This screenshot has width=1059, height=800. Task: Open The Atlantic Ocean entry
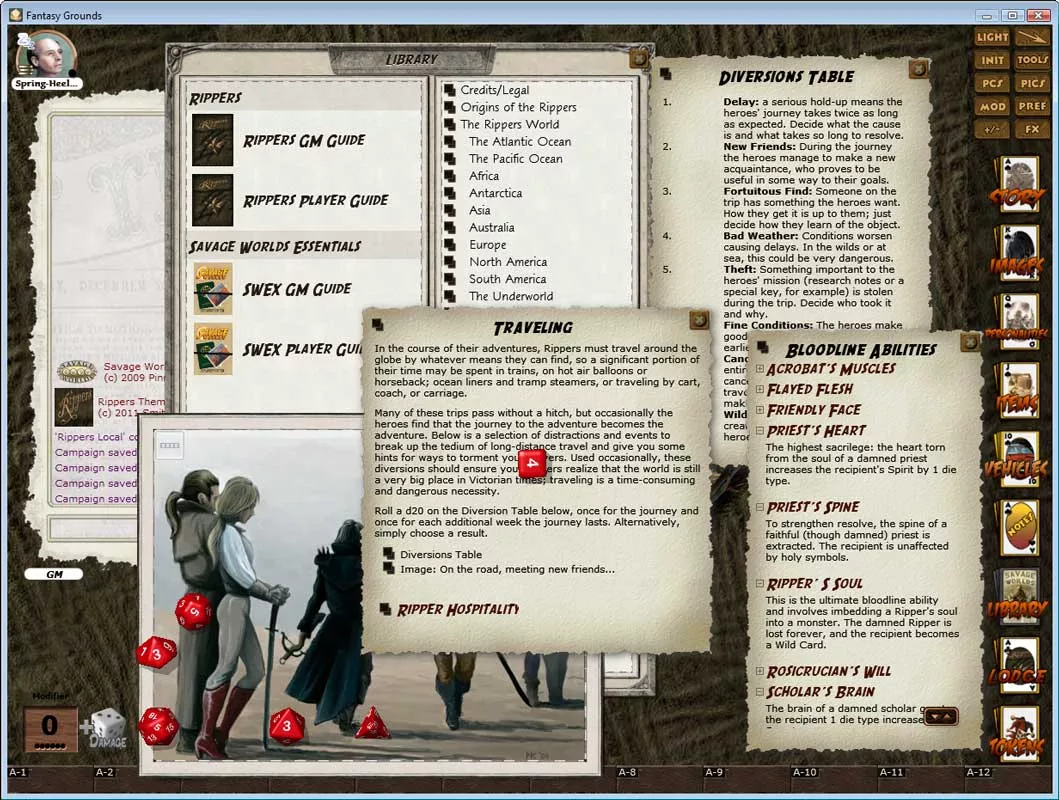(508, 141)
